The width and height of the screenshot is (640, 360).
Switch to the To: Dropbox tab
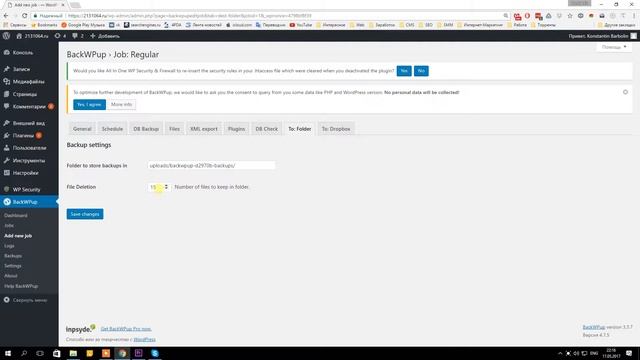pos(336,129)
